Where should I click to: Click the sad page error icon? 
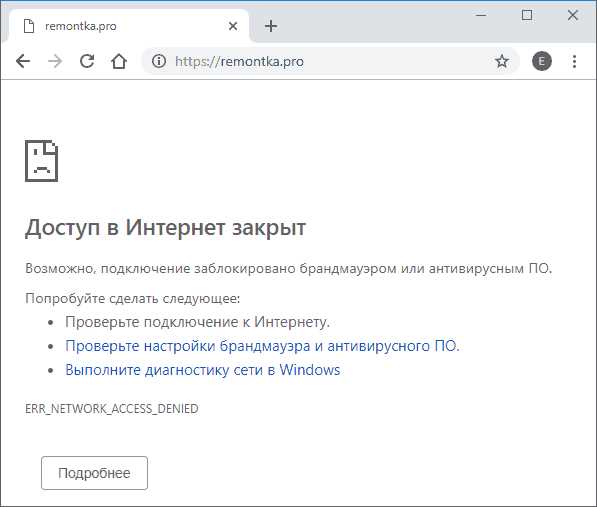pos(42,161)
